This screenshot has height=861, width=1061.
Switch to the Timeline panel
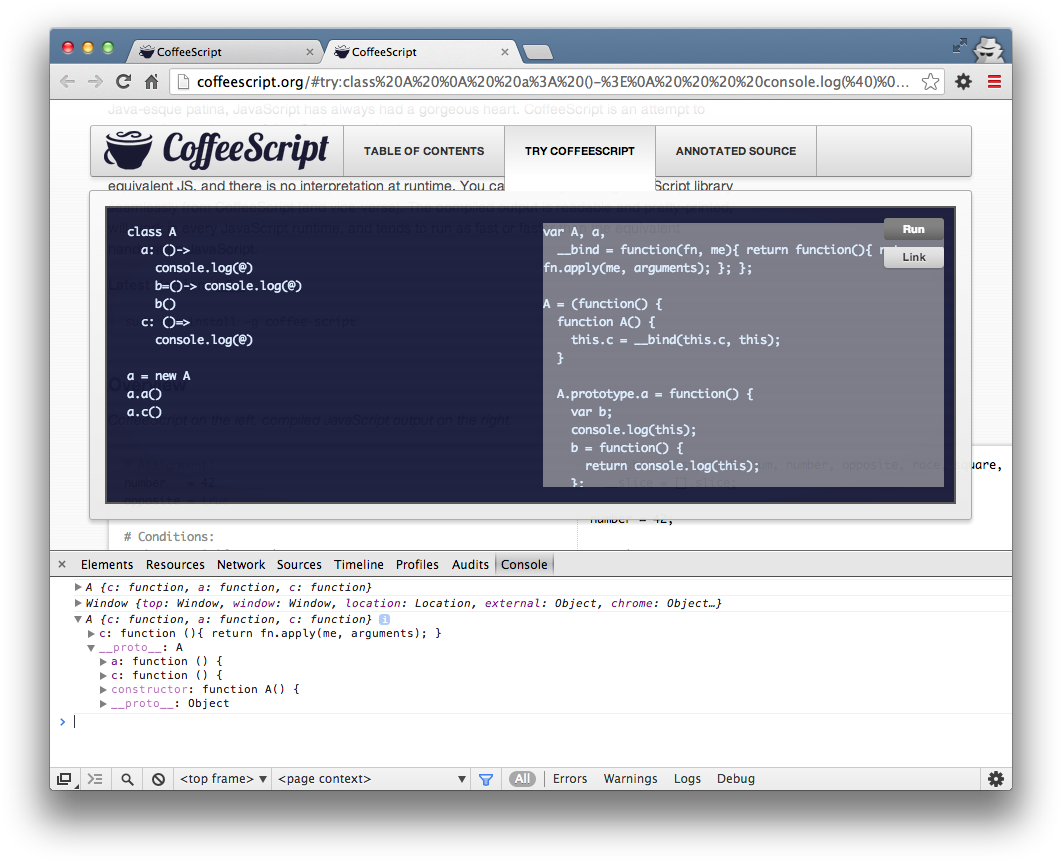pyautogui.click(x=359, y=565)
